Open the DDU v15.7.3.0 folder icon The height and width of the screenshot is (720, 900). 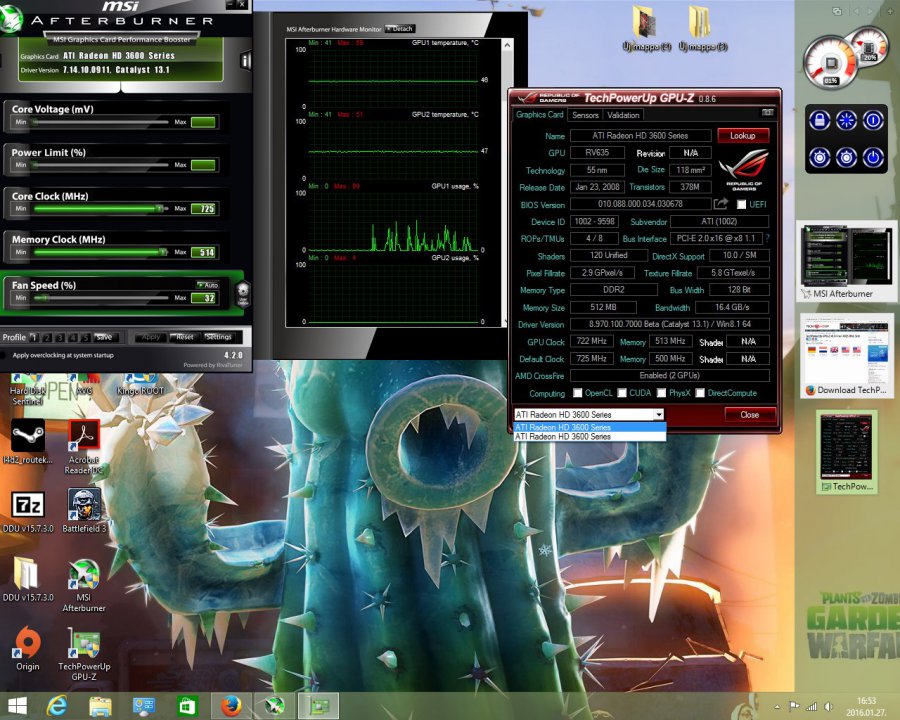pyautogui.click(x=28, y=579)
